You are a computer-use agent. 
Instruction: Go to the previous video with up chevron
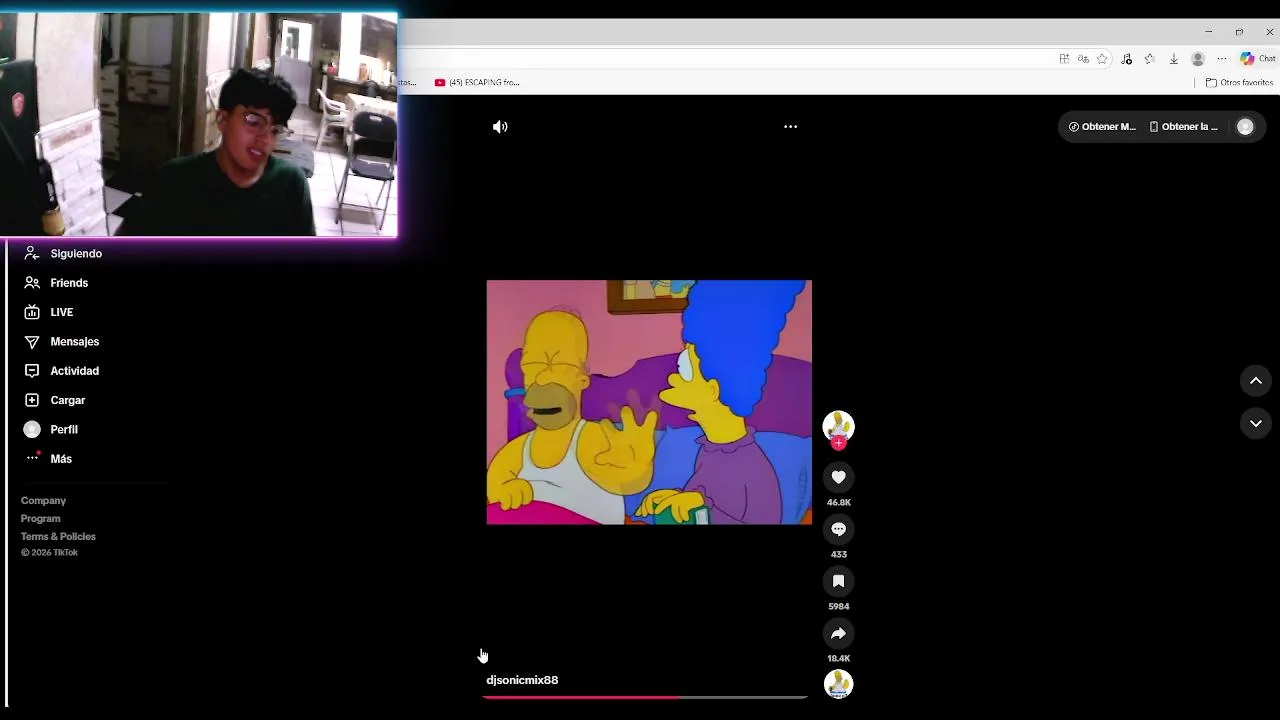[1256, 381]
